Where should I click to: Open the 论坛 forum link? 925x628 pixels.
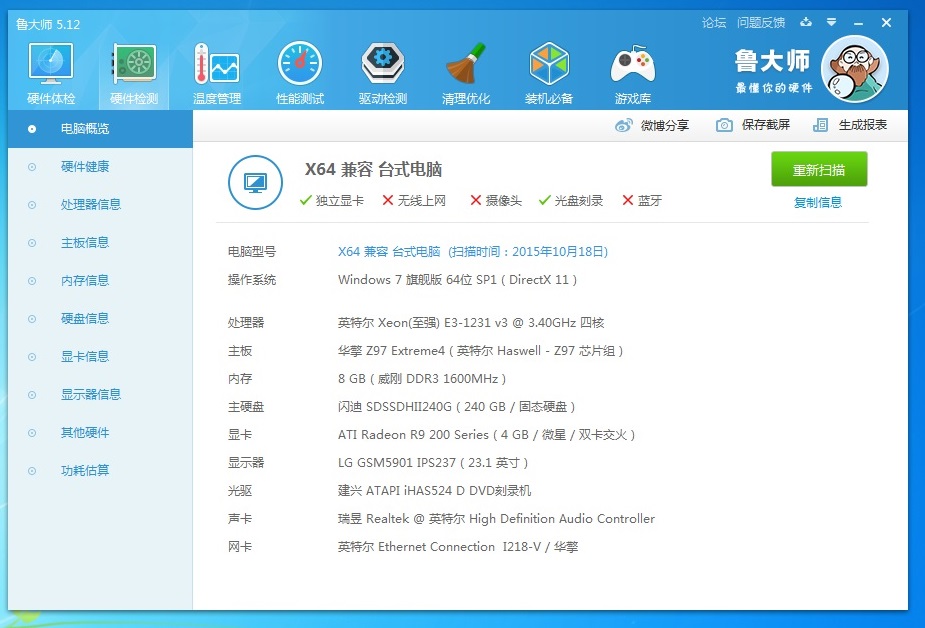[x=714, y=22]
